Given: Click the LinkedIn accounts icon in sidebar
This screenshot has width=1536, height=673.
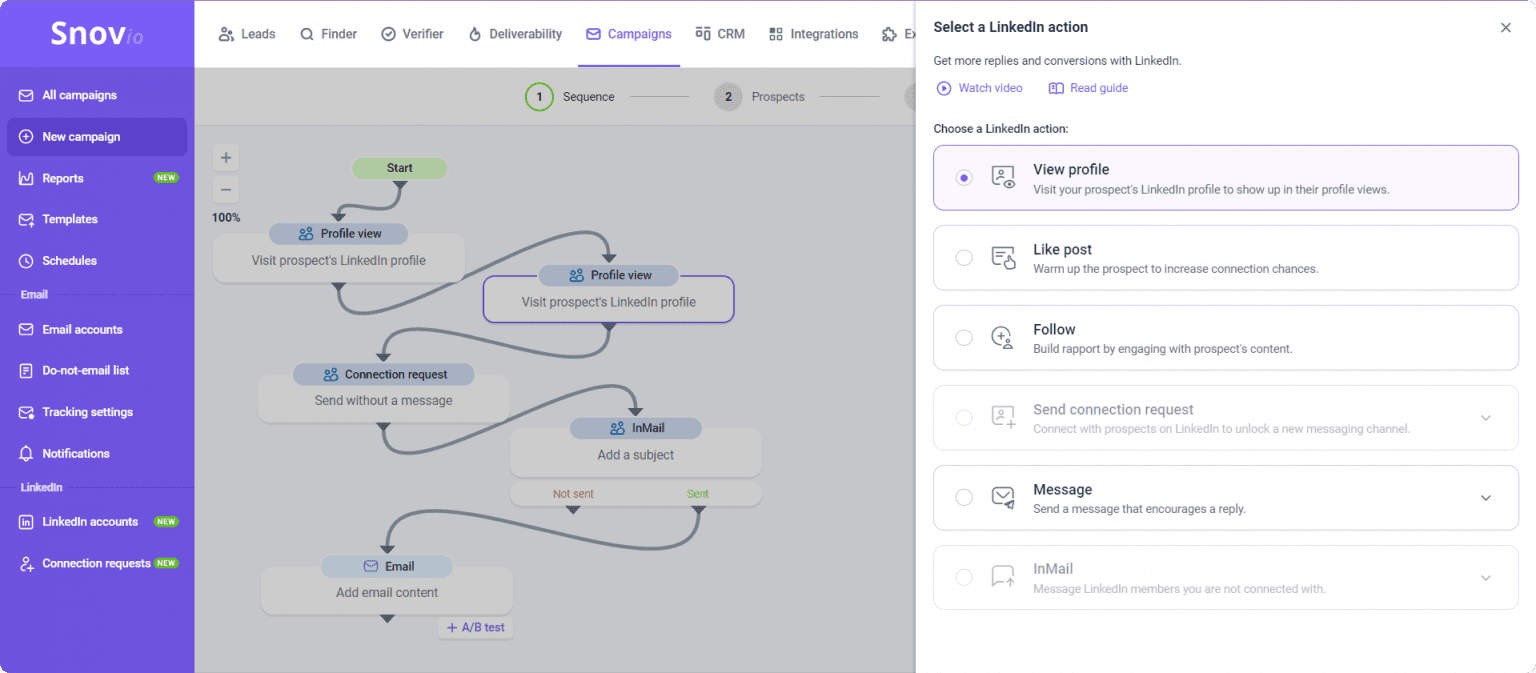Looking at the screenshot, I should (x=26, y=522).
